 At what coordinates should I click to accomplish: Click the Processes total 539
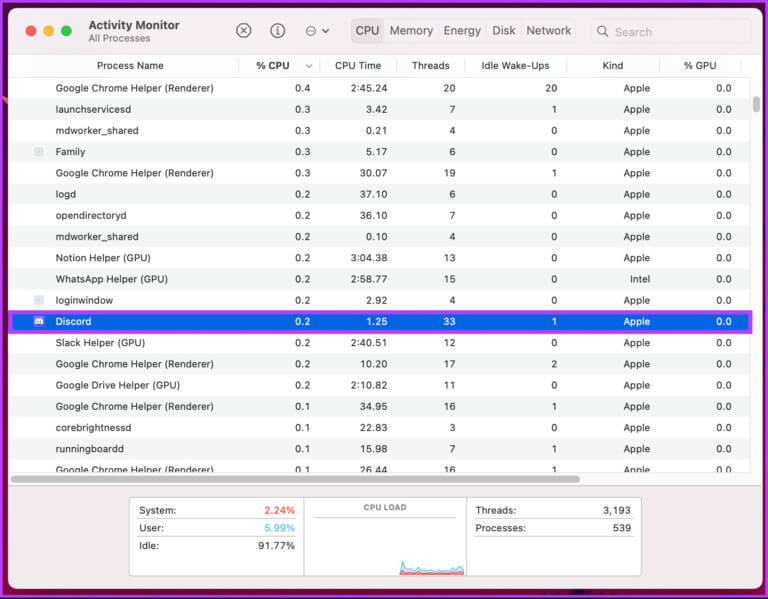pyautogui.click(x=622, y=528)
